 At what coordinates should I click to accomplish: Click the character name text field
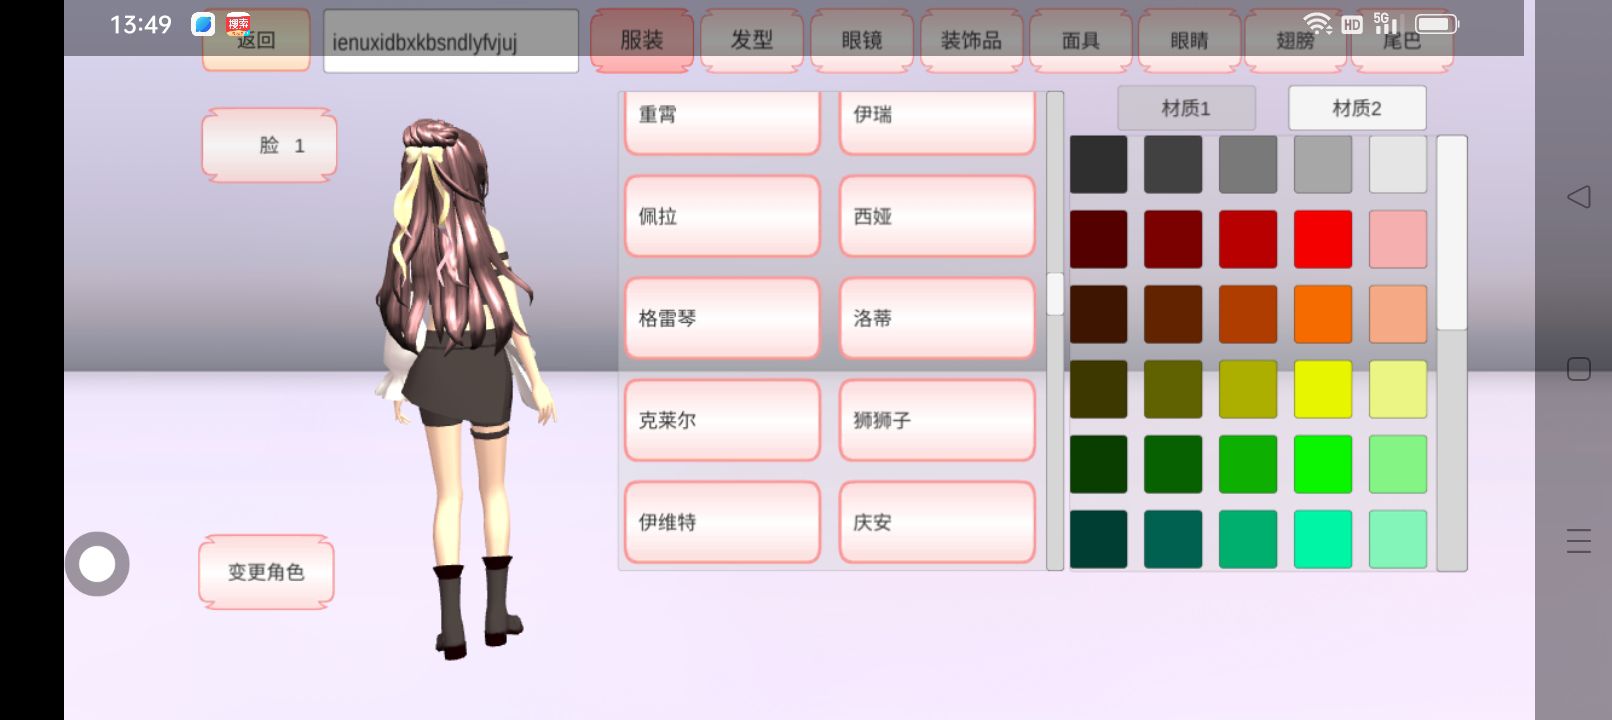[451, 42]
